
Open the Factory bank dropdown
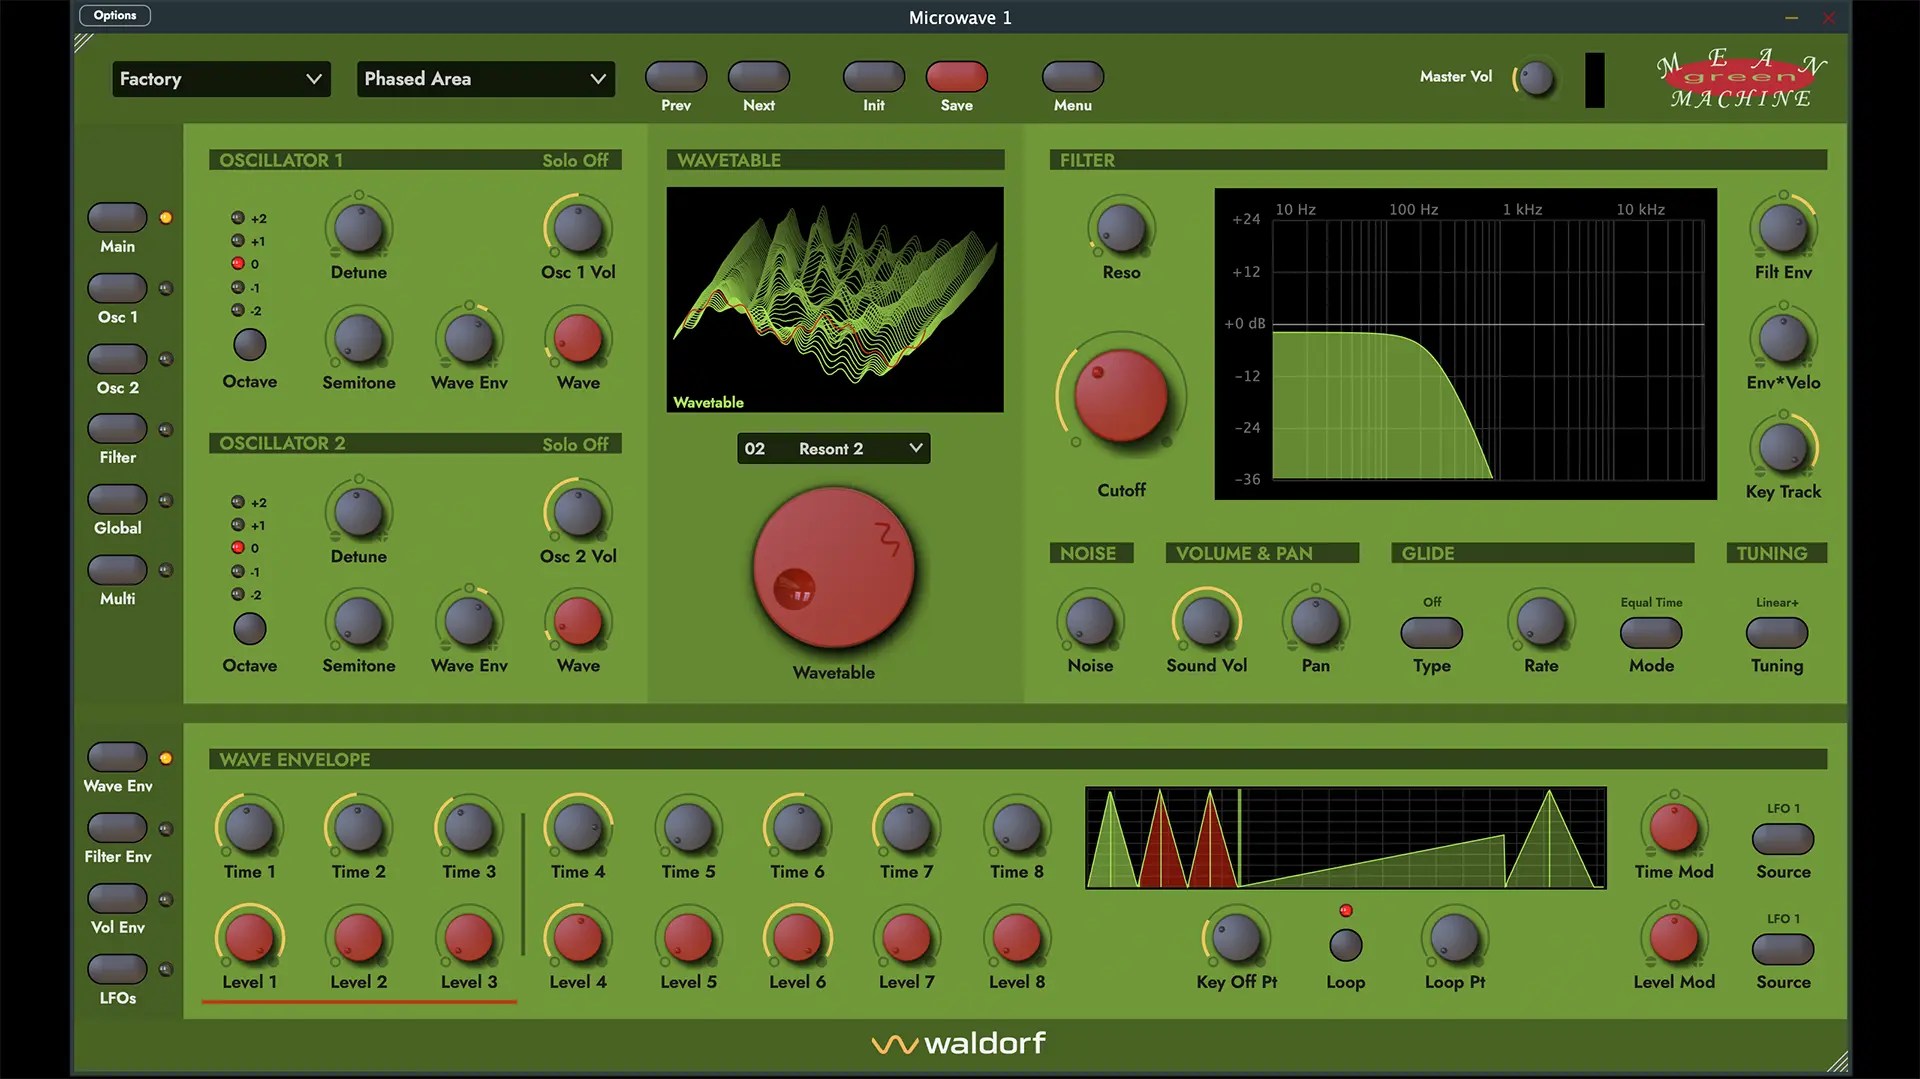(221, 79)
